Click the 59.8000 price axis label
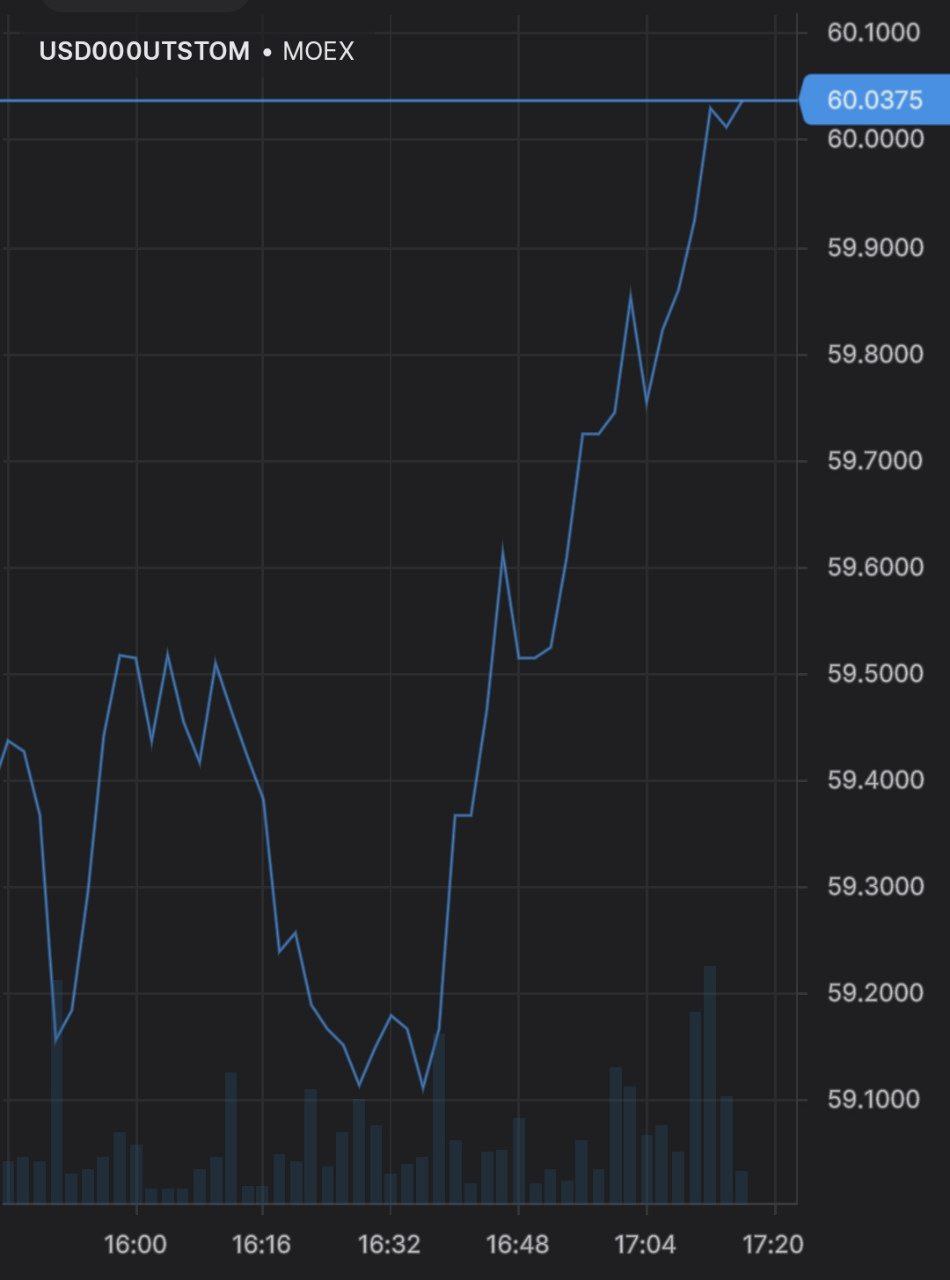This screenshot has width=950, height=1280. pyautogui.click(x=874, y=354)
